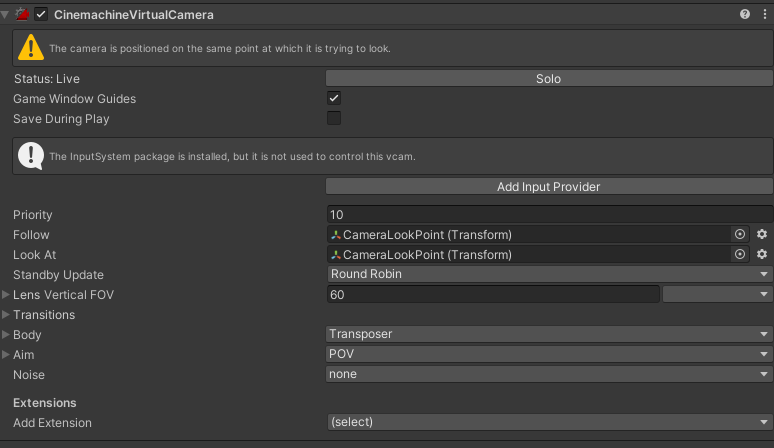Screen dimensions: 774x448
Task: Click the object picker for Follow field
Action: coord(740,235)
